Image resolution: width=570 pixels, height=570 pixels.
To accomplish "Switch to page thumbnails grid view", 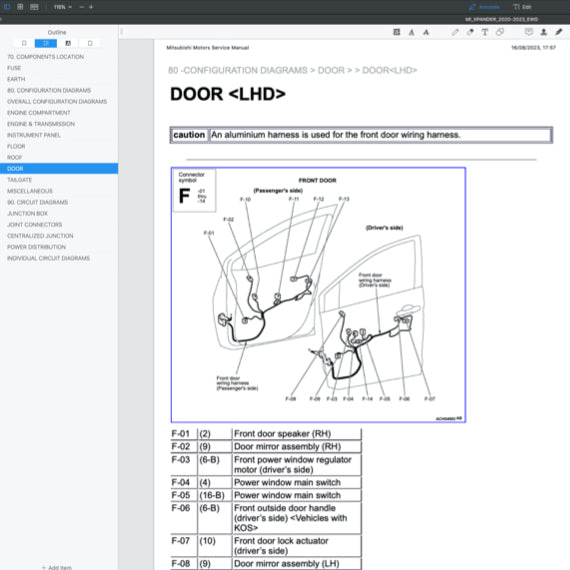I will click(20, 7).
